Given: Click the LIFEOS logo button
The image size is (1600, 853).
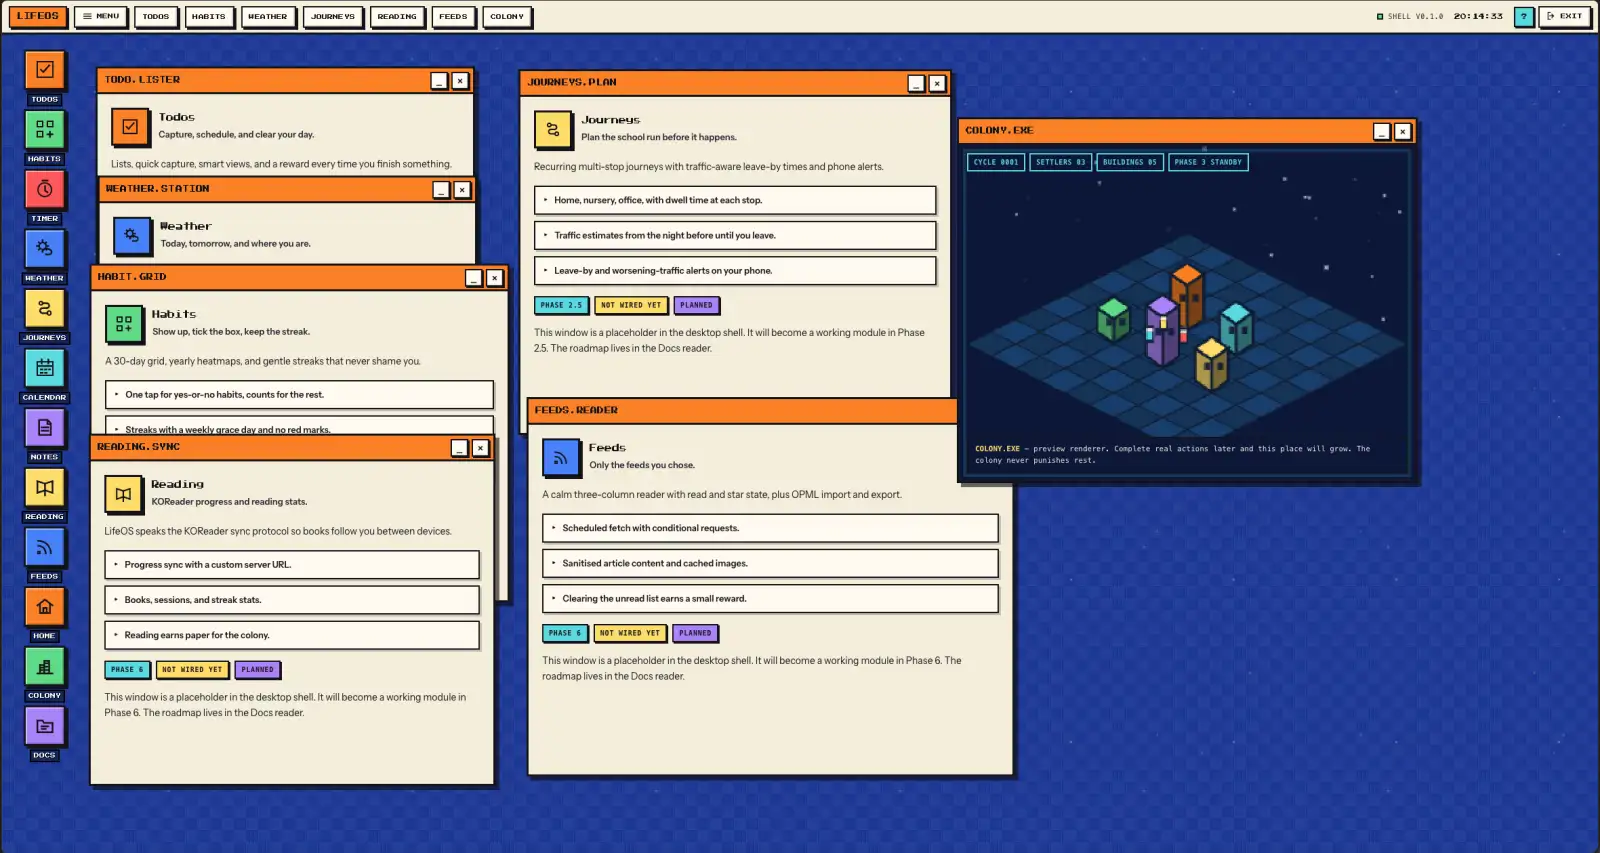Looking at the screenshot, I should pyautogui.click(x=38, y=16).
